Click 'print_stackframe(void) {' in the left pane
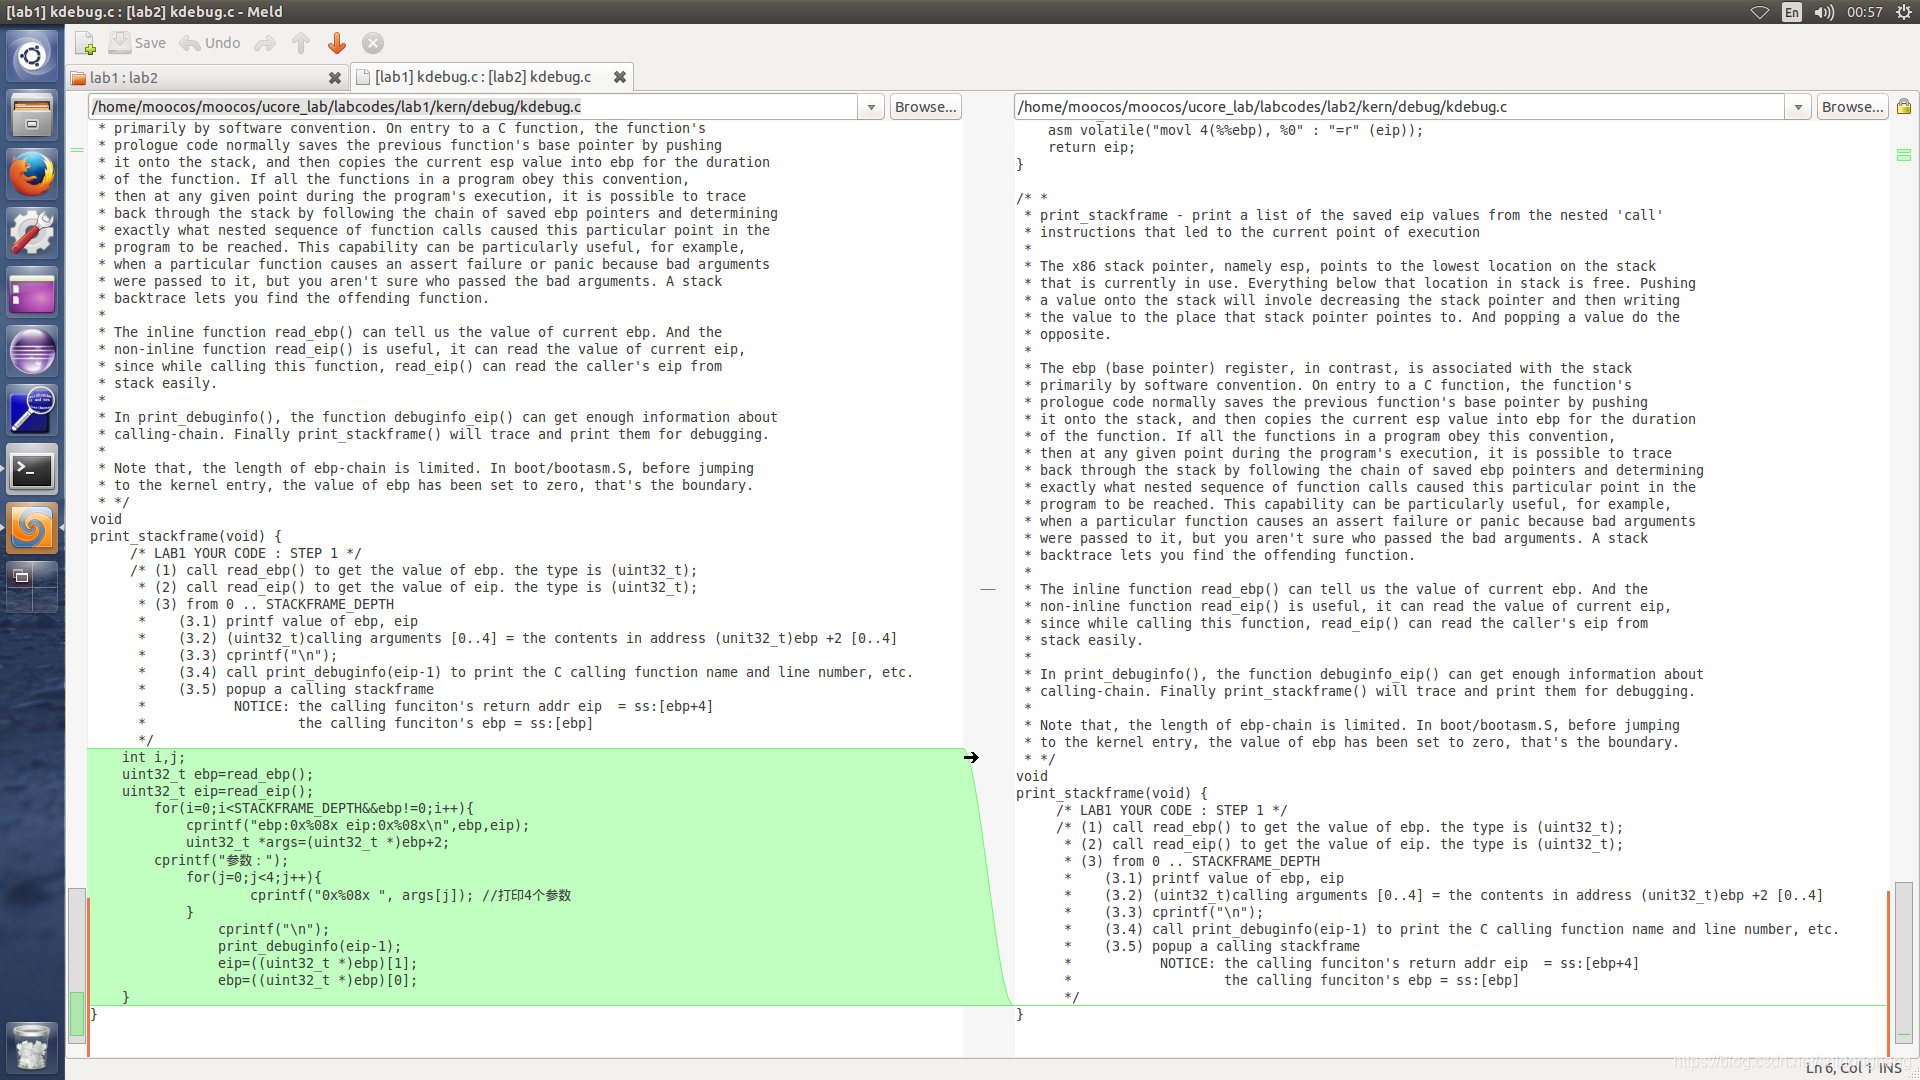The height and width of the screenshot is (1080, 1920). point(186,536)
